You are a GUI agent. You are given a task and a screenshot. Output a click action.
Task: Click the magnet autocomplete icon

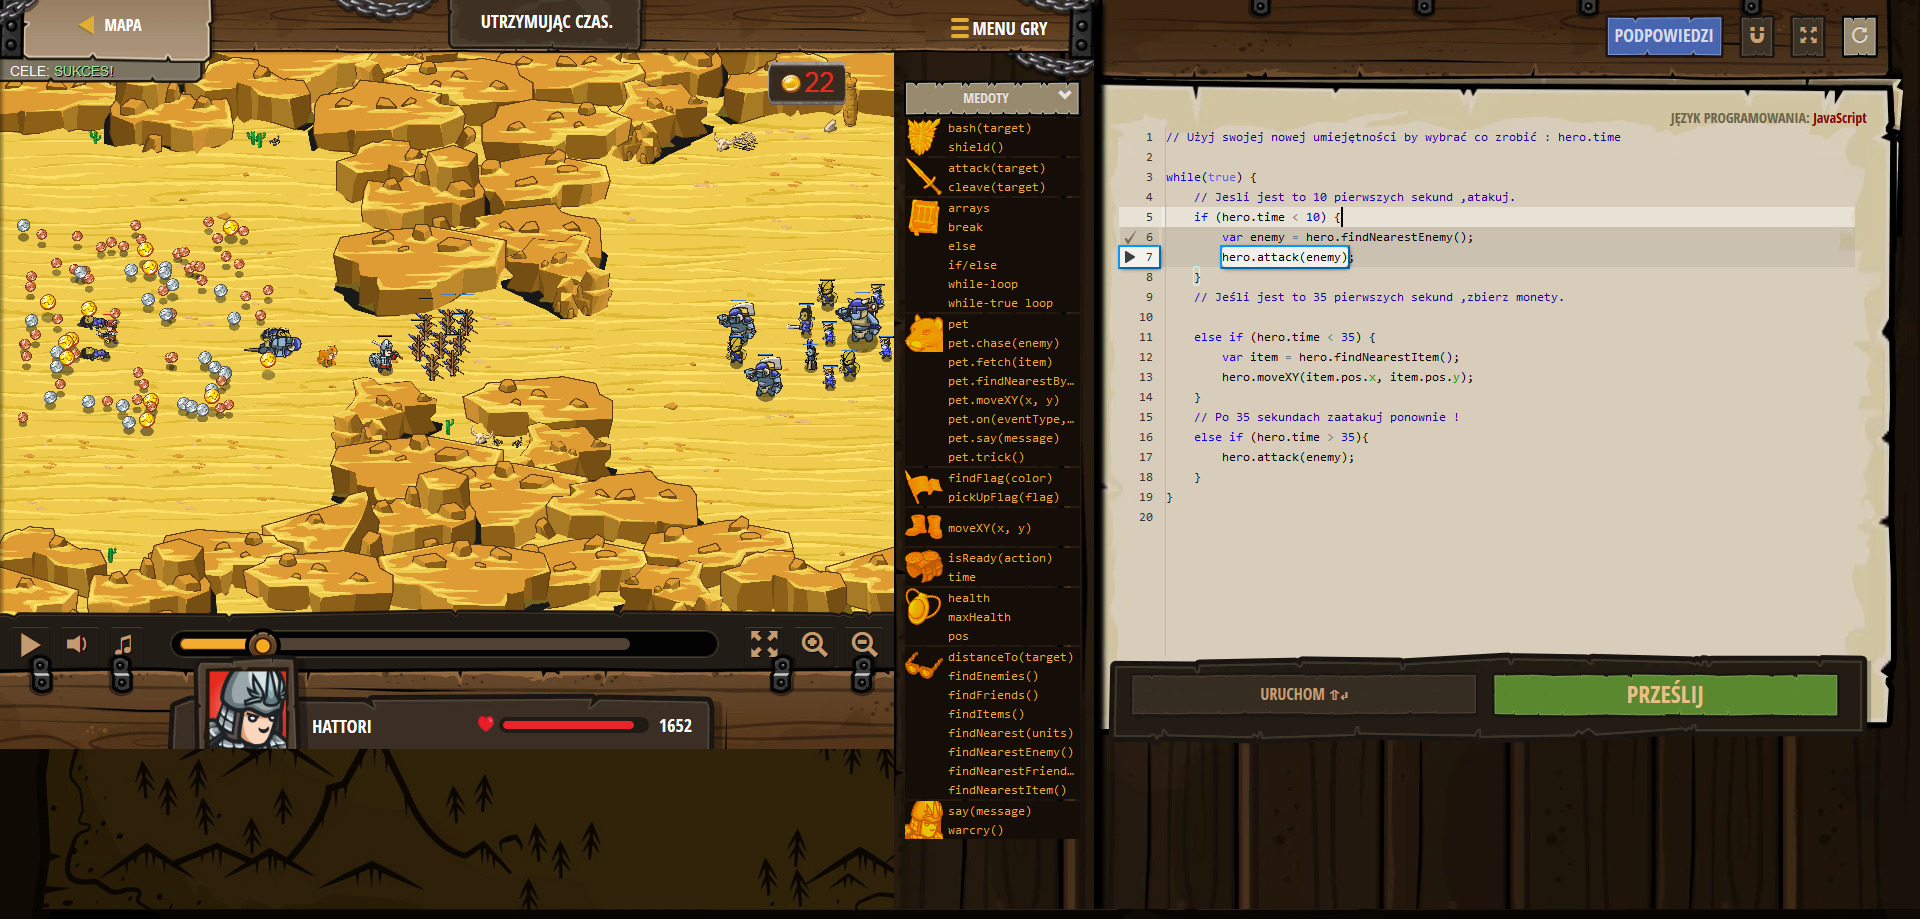click(1756, 36)
